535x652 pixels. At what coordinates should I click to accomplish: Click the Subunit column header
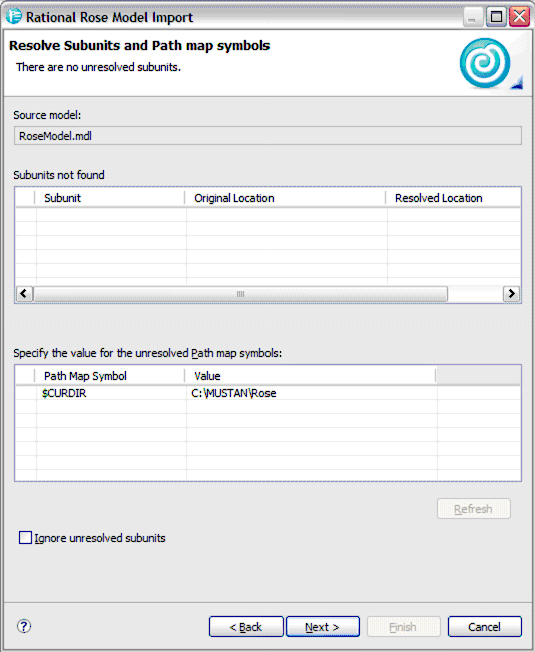pos(110,198)
